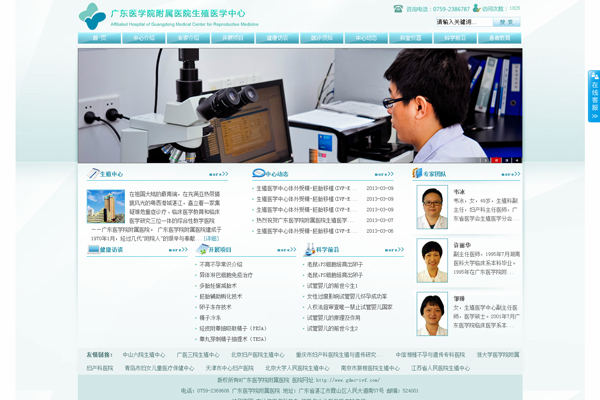
Task: Click the hospital building thumbnail image
Action: click(106, 206)
